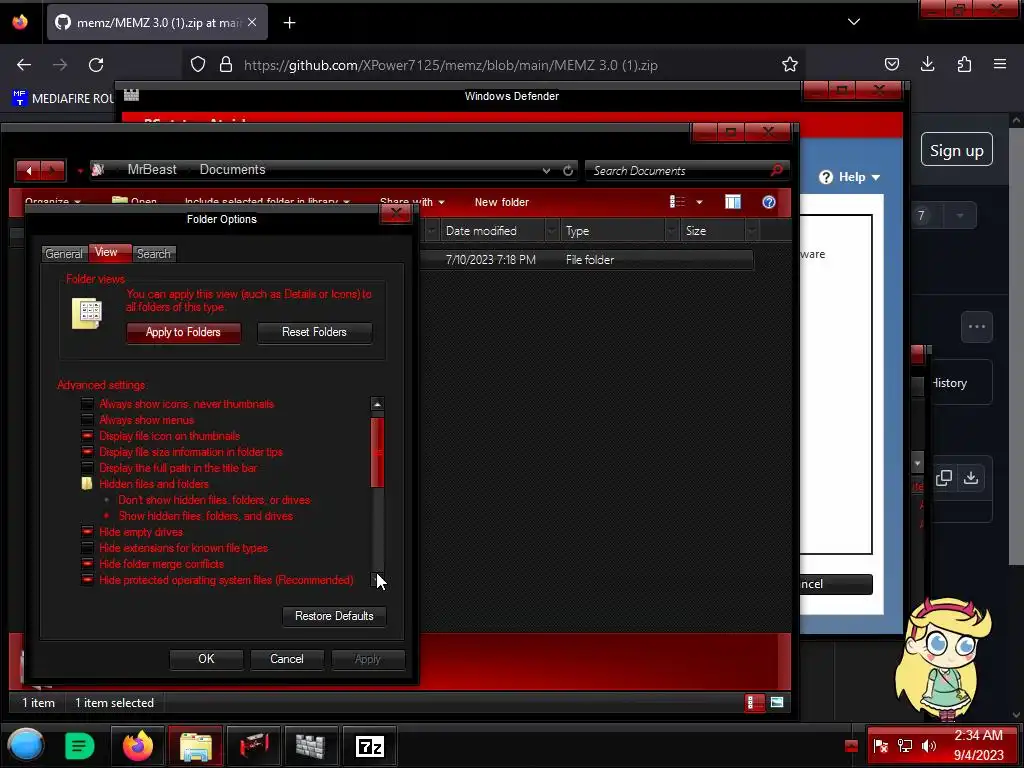1024x768 pixels.
Task: Click the Advanced settings scrollbar thumb
Action: (377, 452)
